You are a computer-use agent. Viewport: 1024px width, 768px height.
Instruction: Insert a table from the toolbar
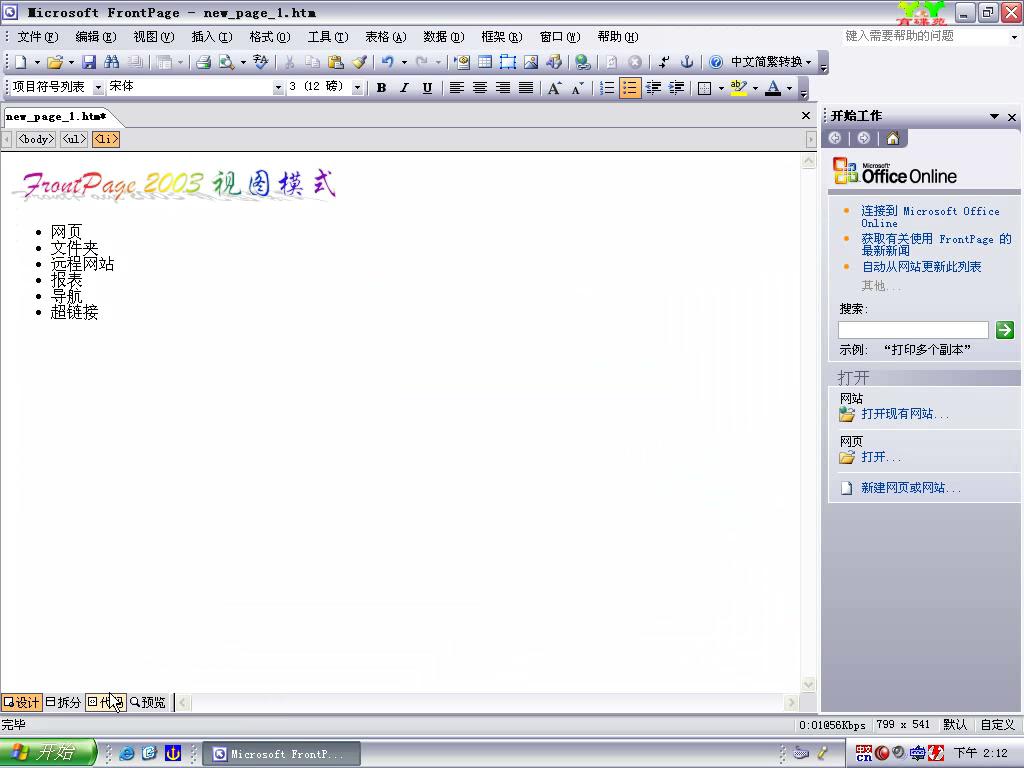[x=485, y=62]
